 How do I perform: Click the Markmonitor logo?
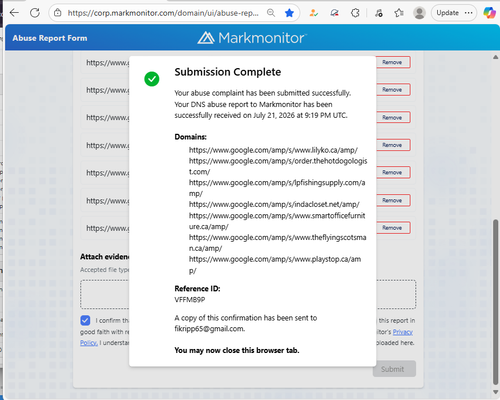click(251, 38)
